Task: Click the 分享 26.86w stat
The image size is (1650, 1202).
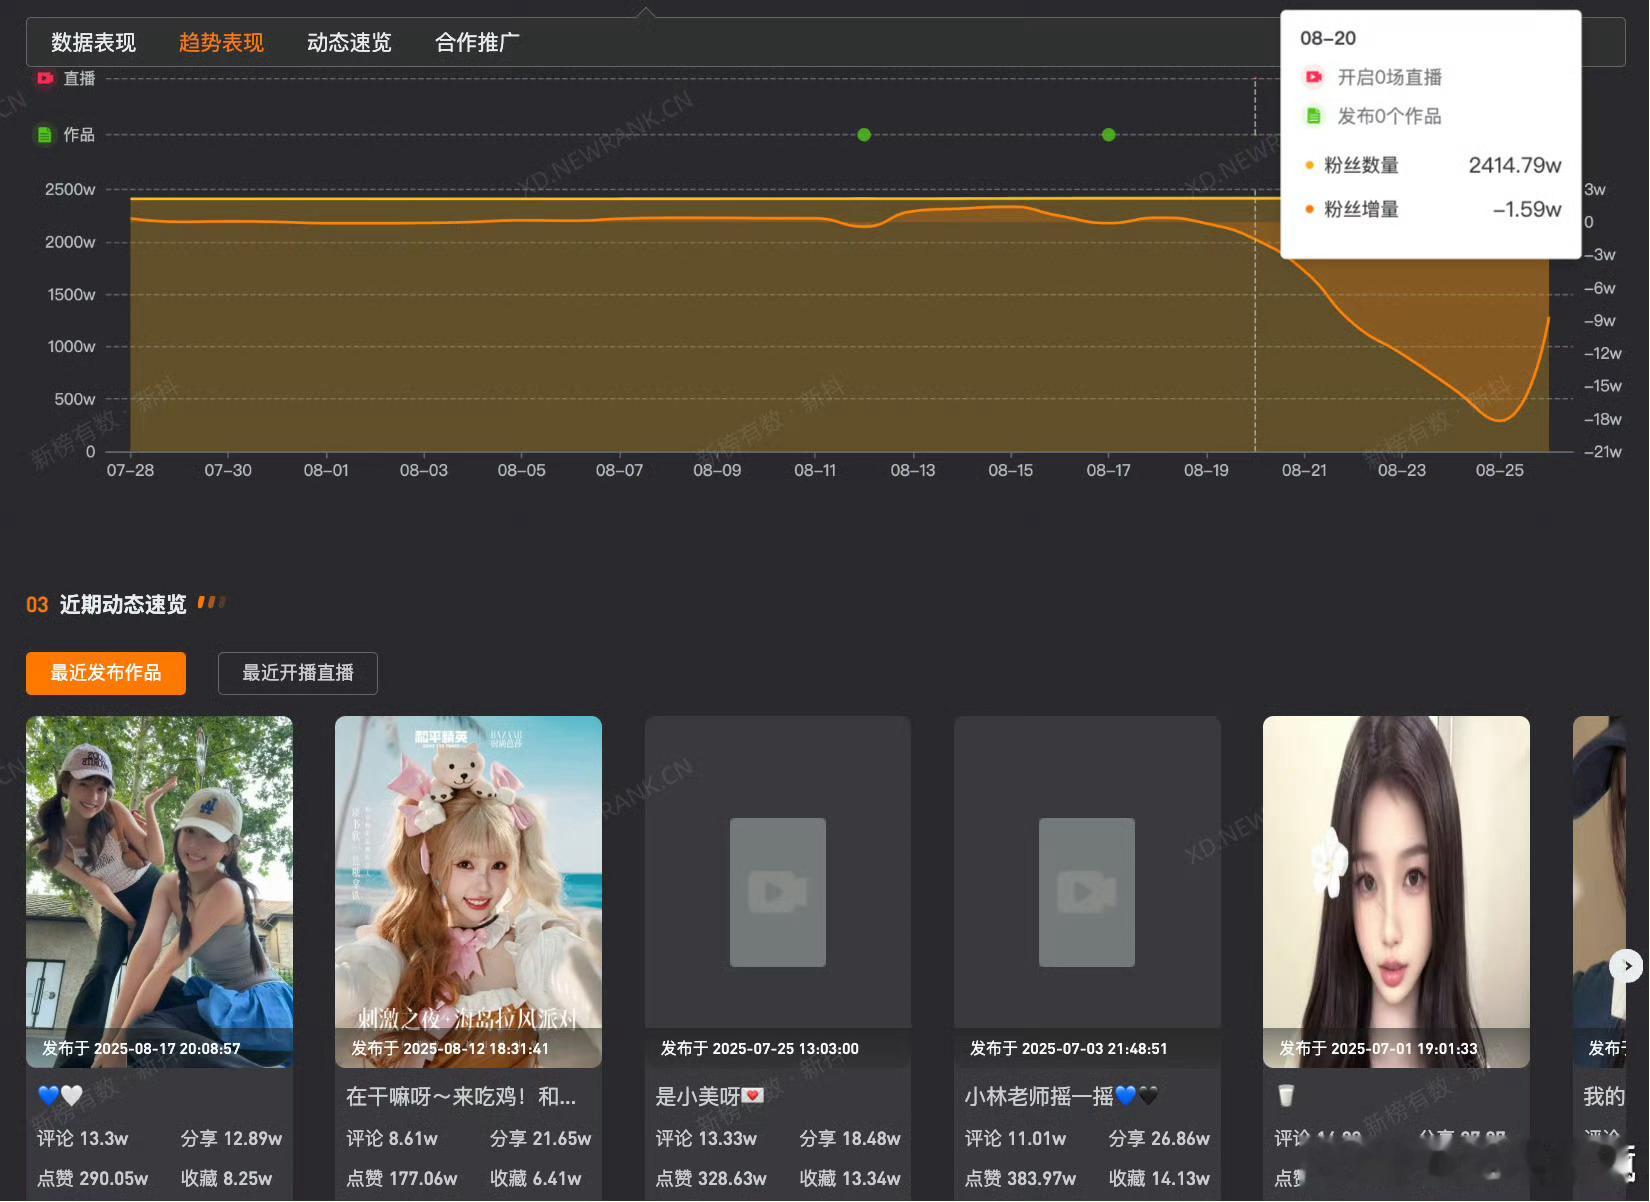Action: tap(1159, 1139)
